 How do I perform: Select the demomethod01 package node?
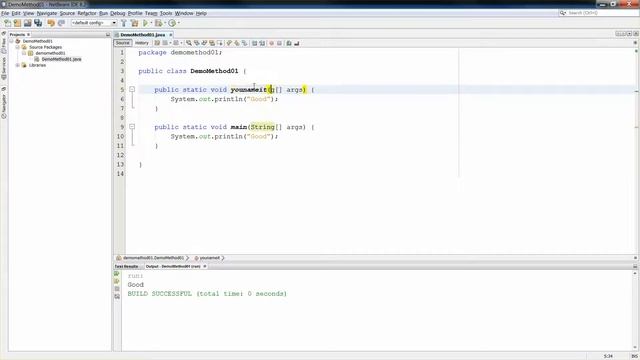coord(50,53)
